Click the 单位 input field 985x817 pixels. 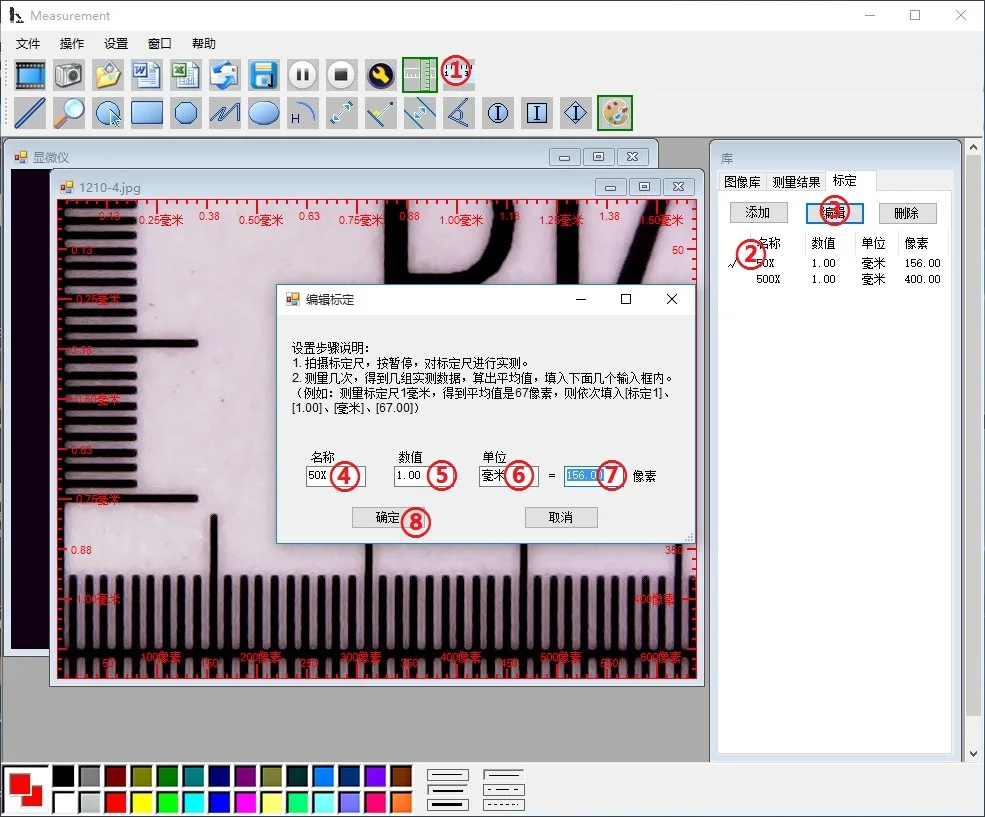pyautogui.click(x=508, y=476)
